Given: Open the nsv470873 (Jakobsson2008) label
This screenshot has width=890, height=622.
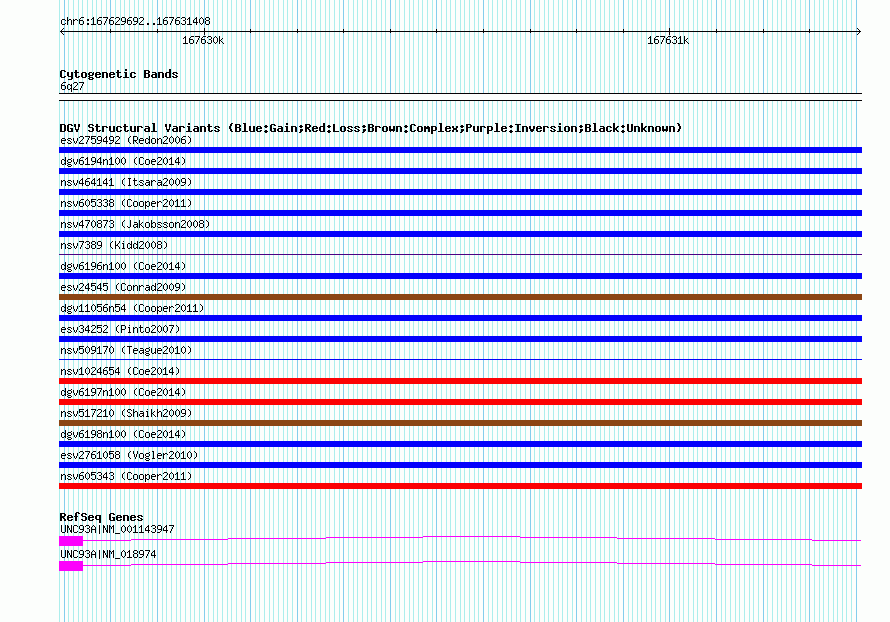Looking at the screenshot, I should coord(135,224).
